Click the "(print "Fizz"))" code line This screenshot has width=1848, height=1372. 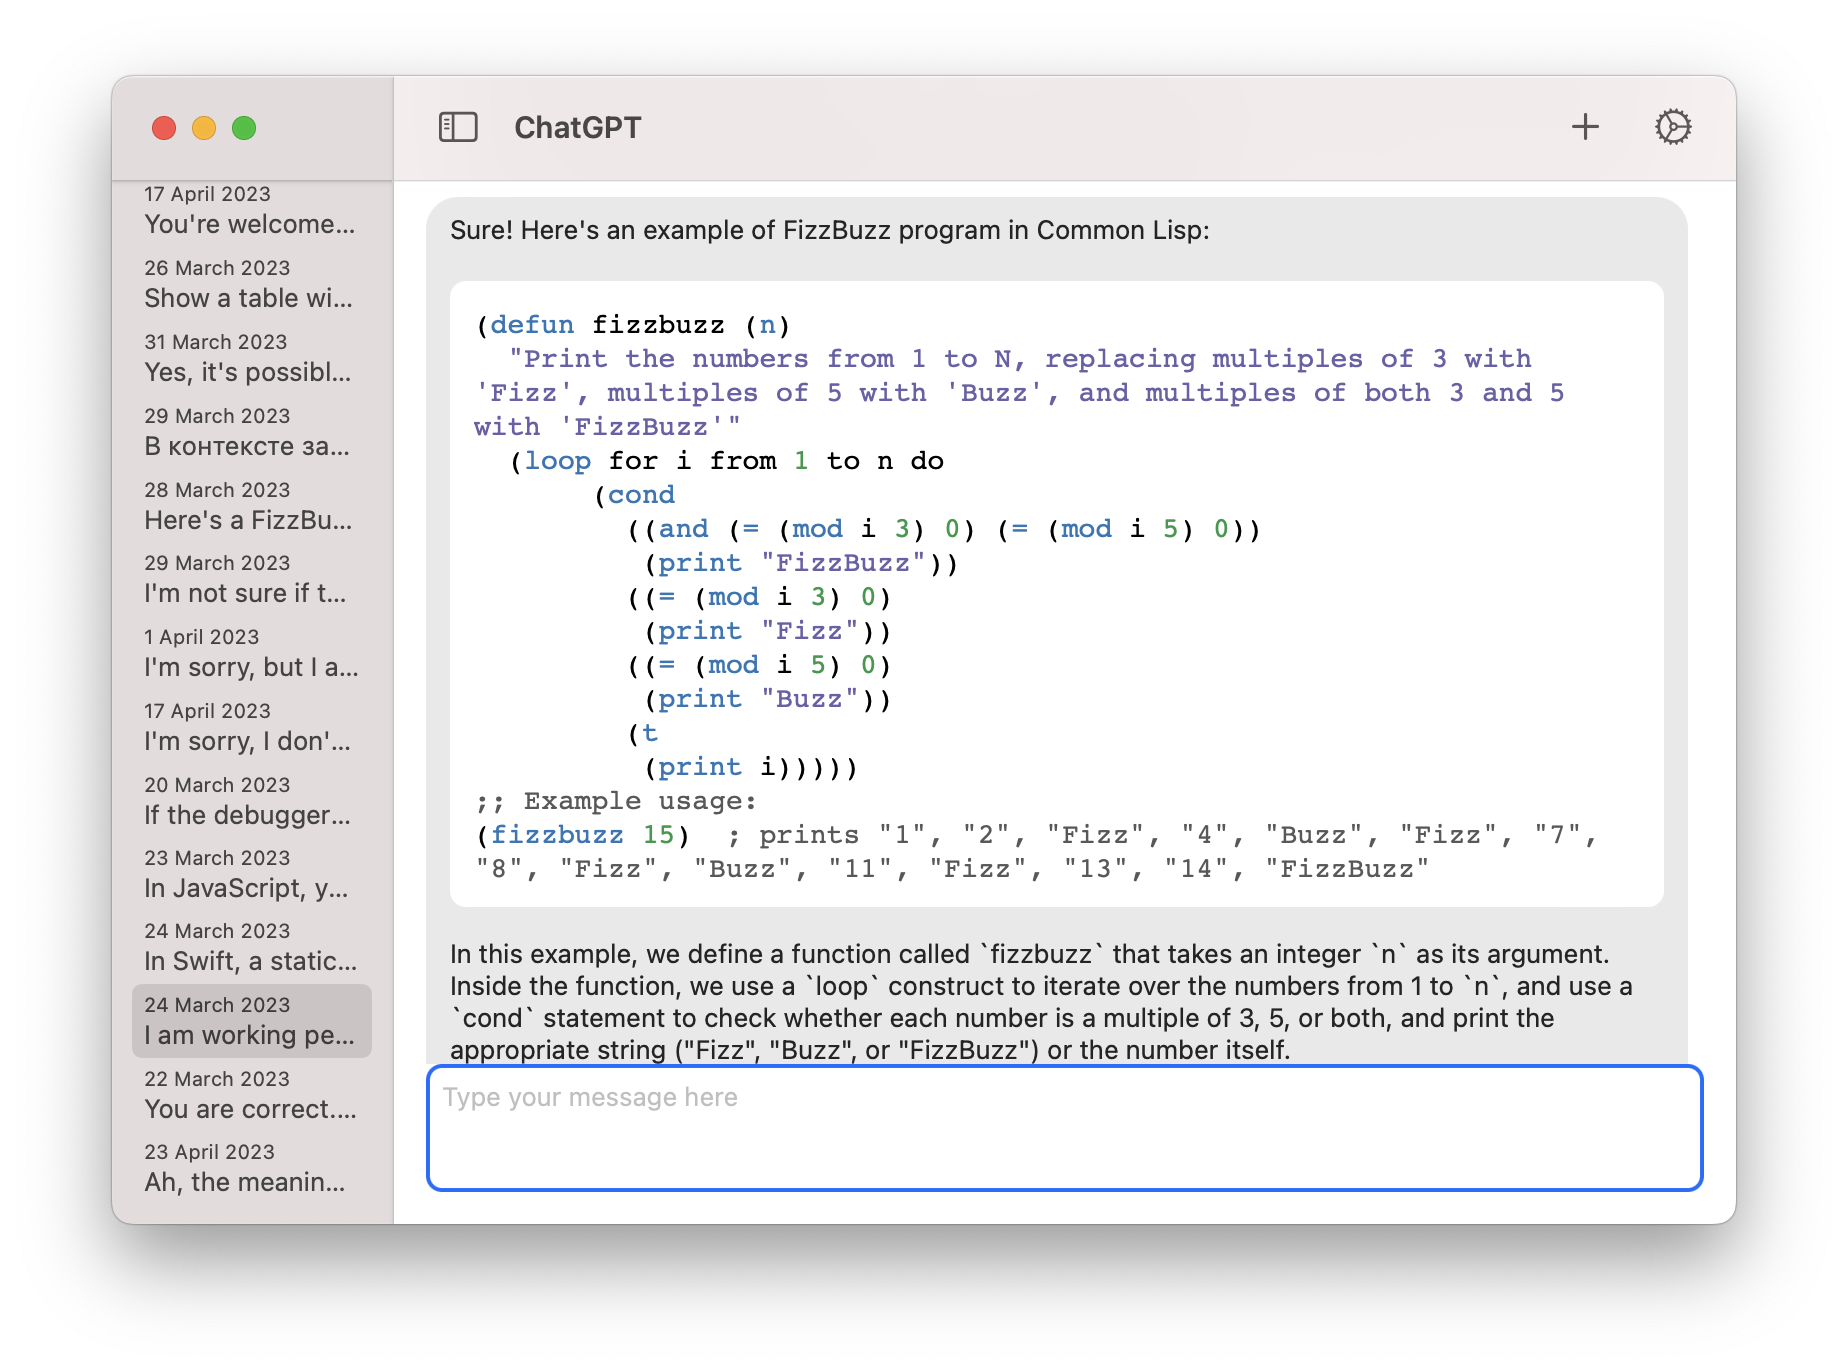pos(768,631)
